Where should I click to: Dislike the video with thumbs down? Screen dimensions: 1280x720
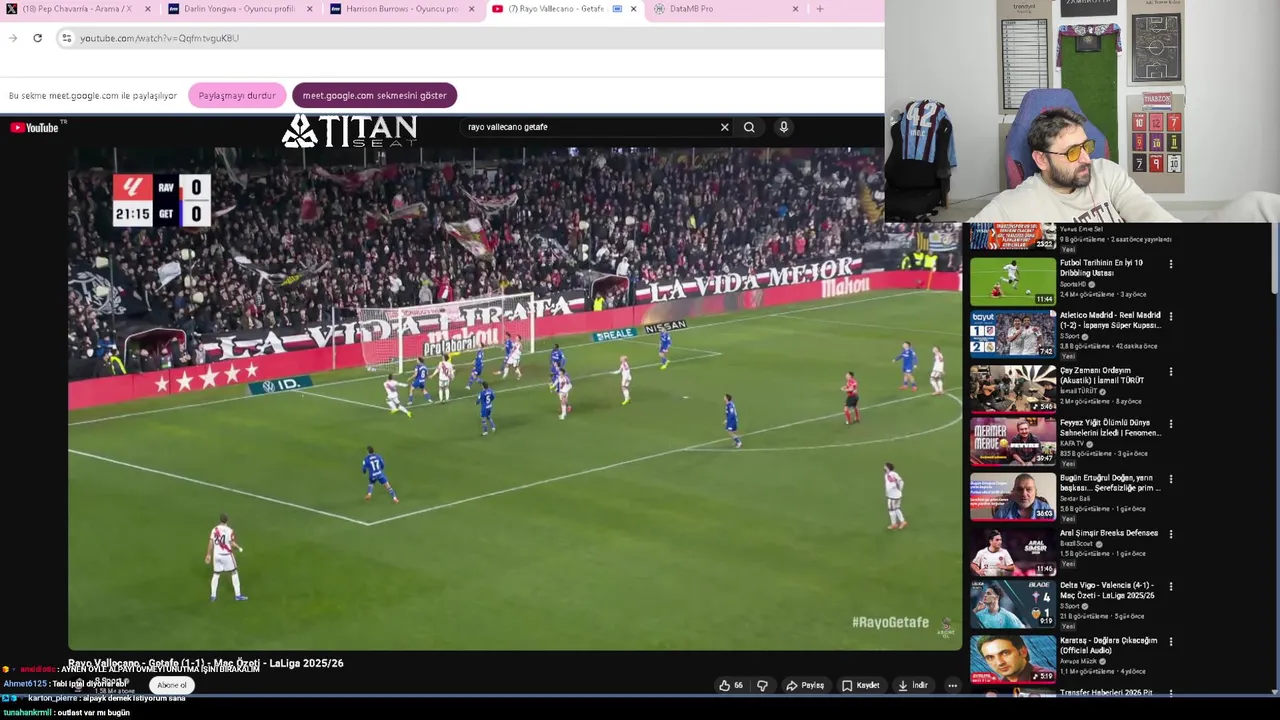pyautogui.click(x=762, y=685)
